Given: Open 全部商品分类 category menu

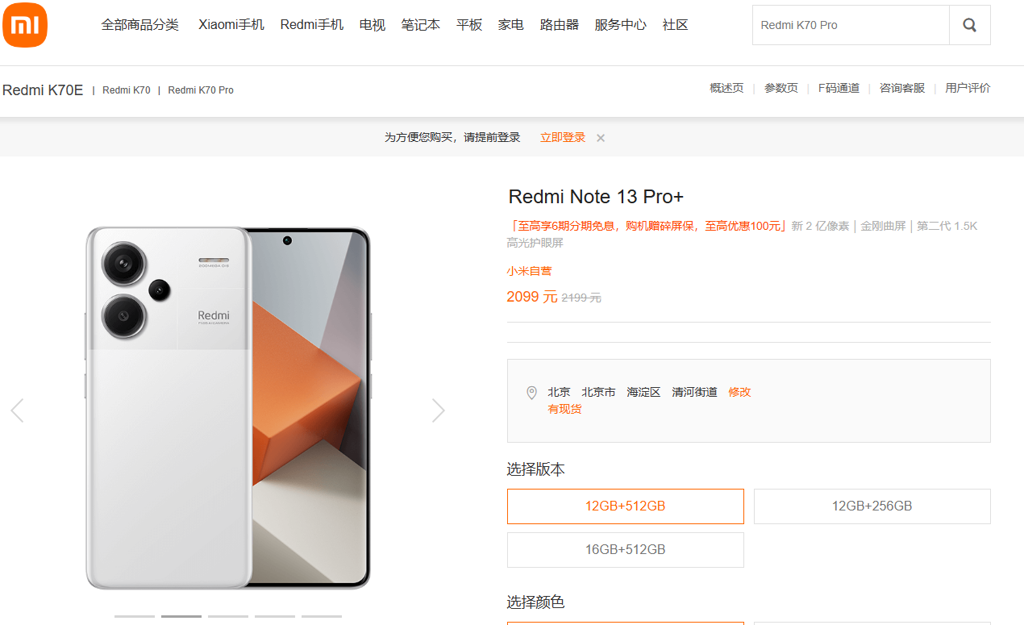Looking at the screenshot, I should (140, 25).
